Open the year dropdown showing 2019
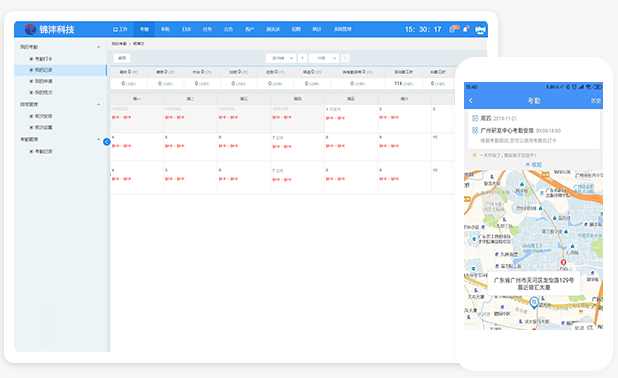Viewport: 618px width, 378px height. tap(281, 58)
